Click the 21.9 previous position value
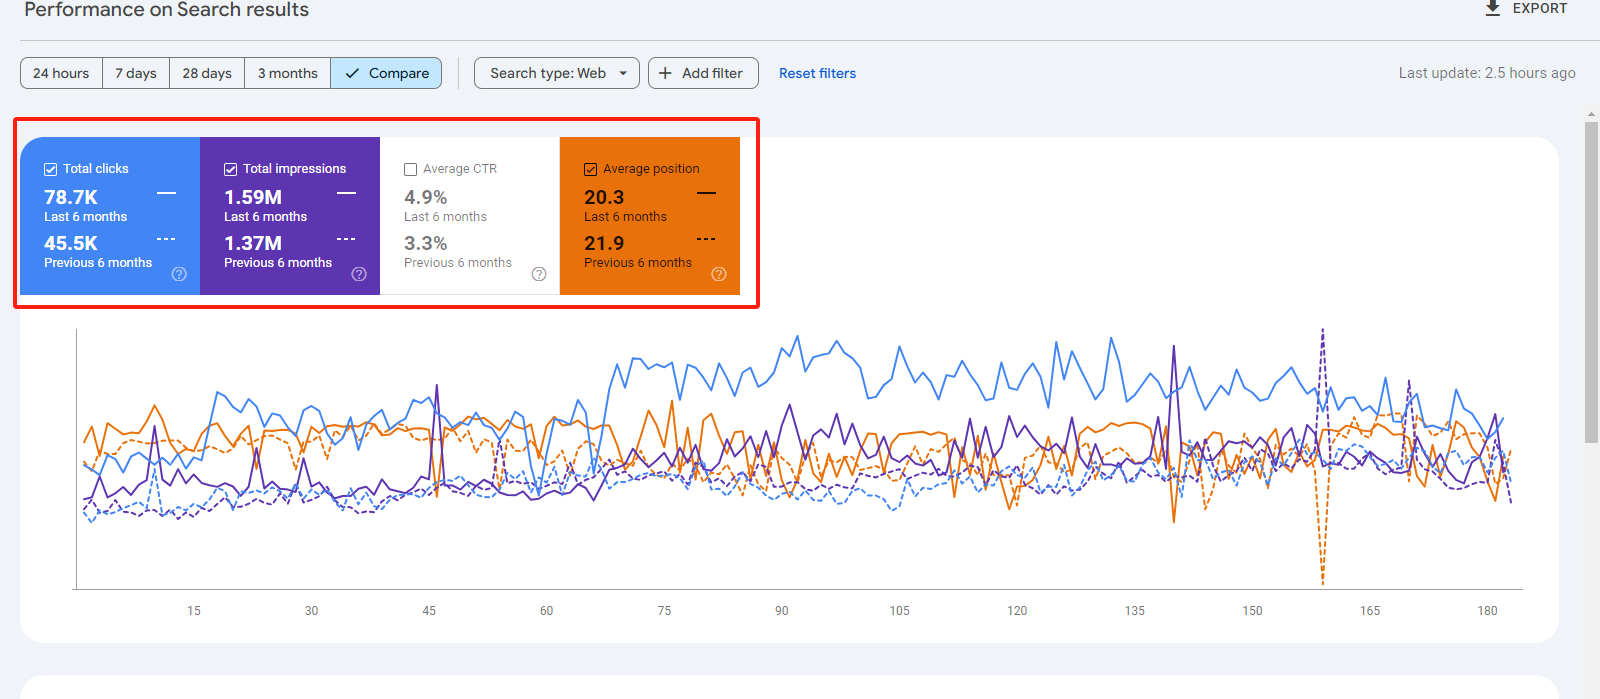The width and height of the screenshot is (1600, 699). [x=604, y=243]
